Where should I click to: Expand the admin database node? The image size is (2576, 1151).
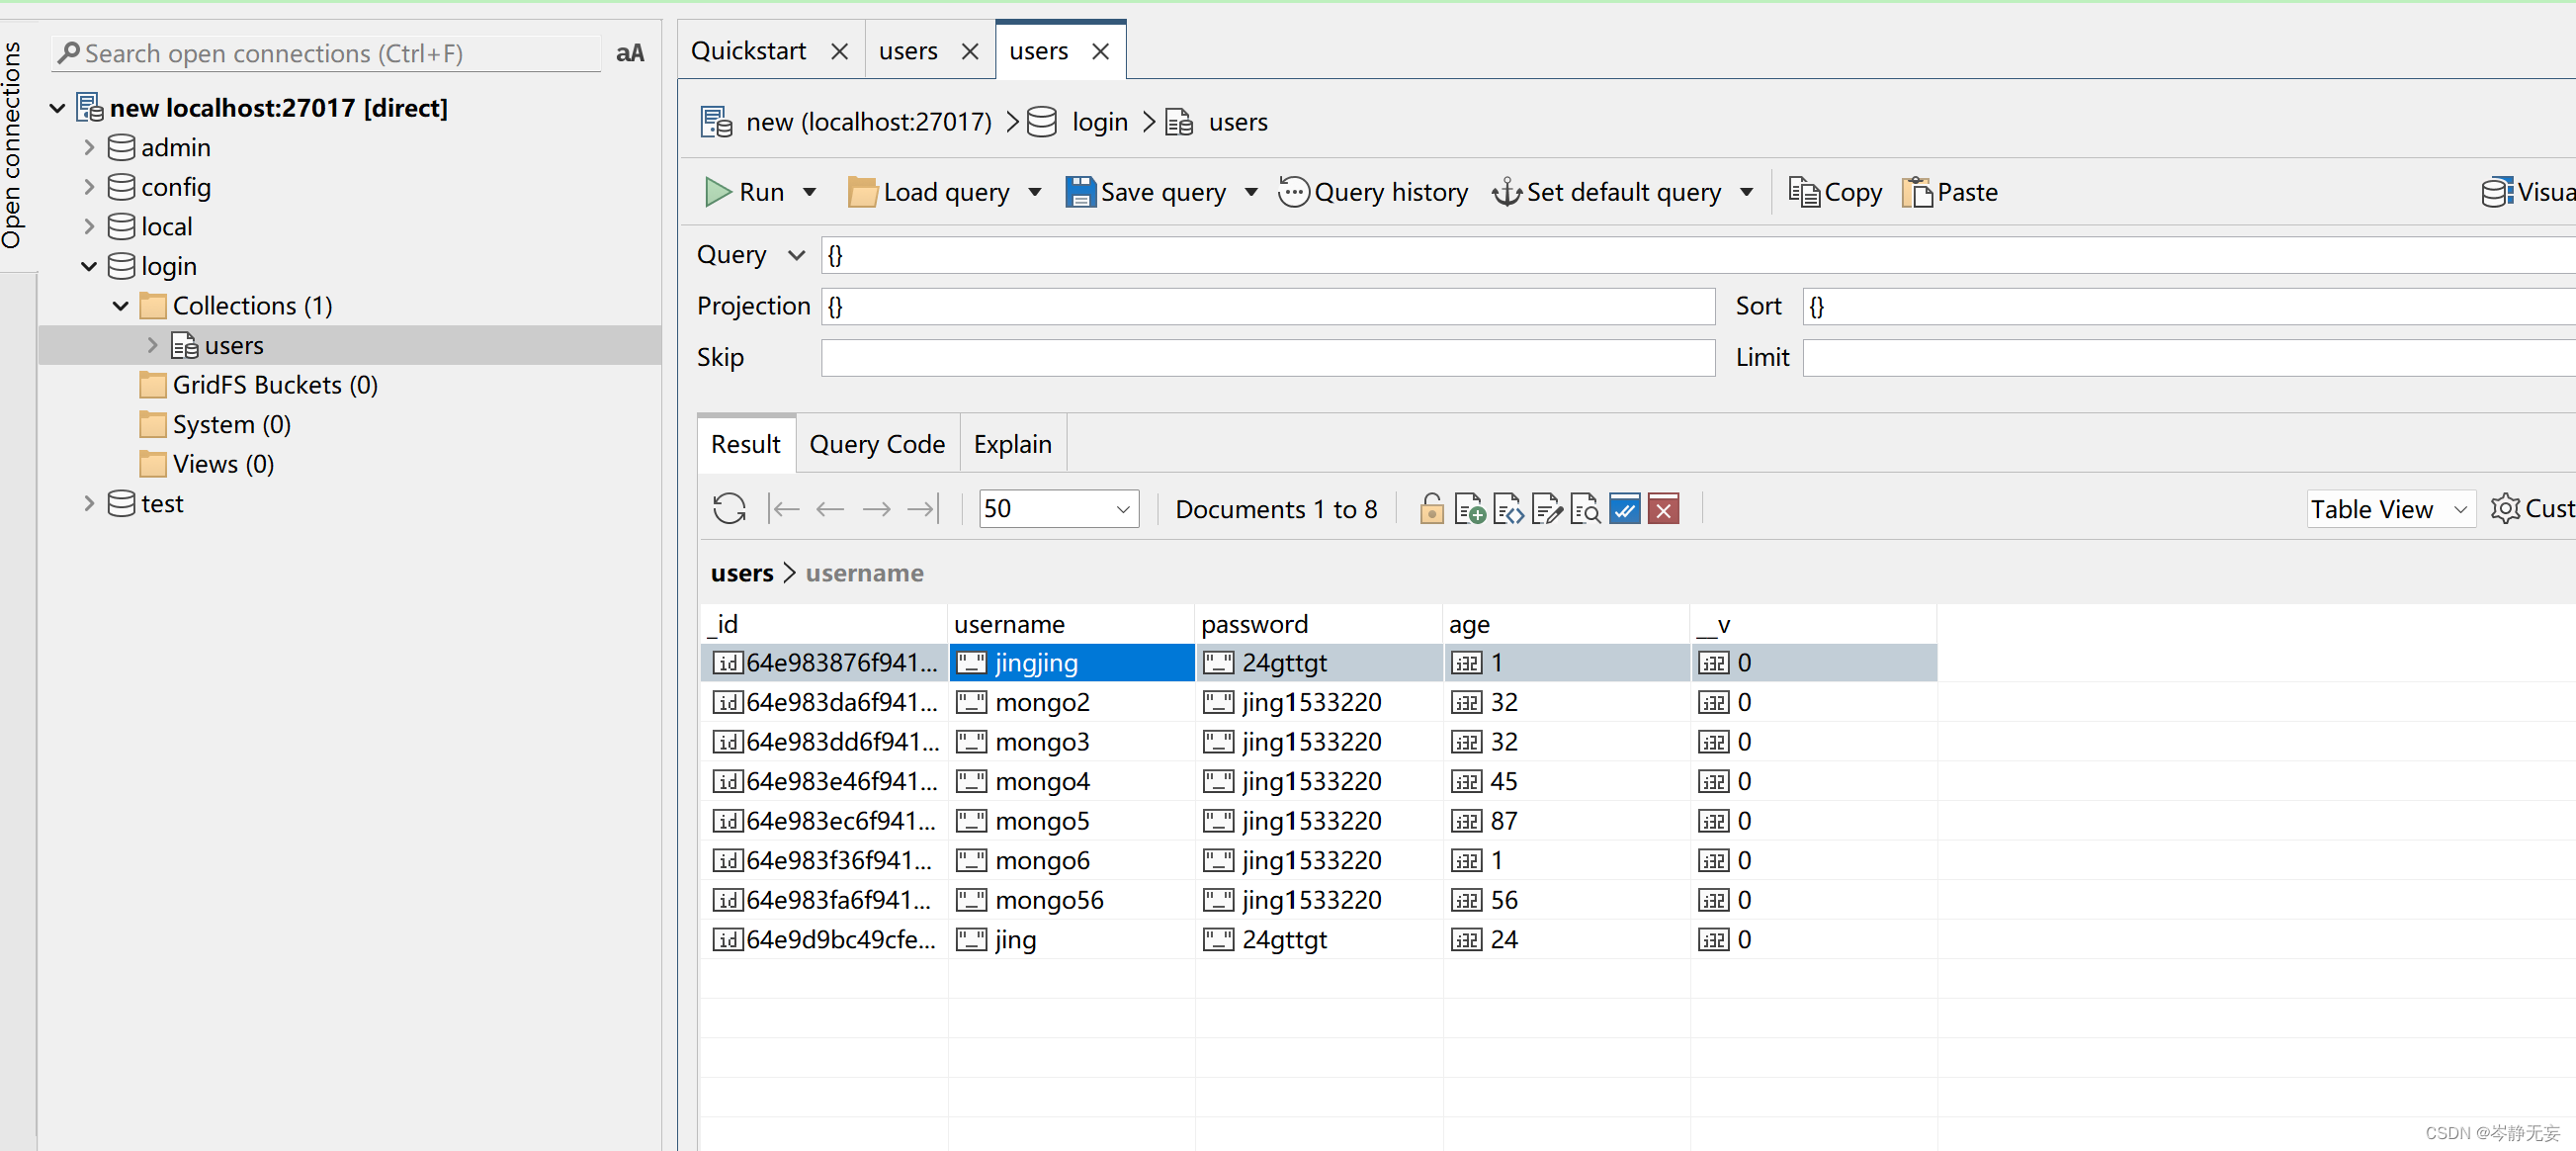coord(89,148)
